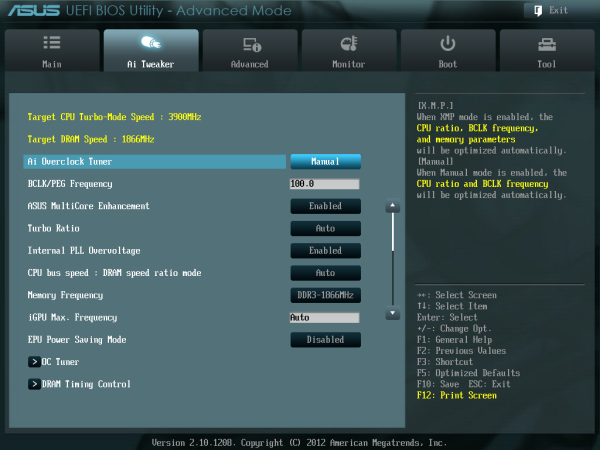Click the Ai Tweaker tab icon

pos(151,42)
